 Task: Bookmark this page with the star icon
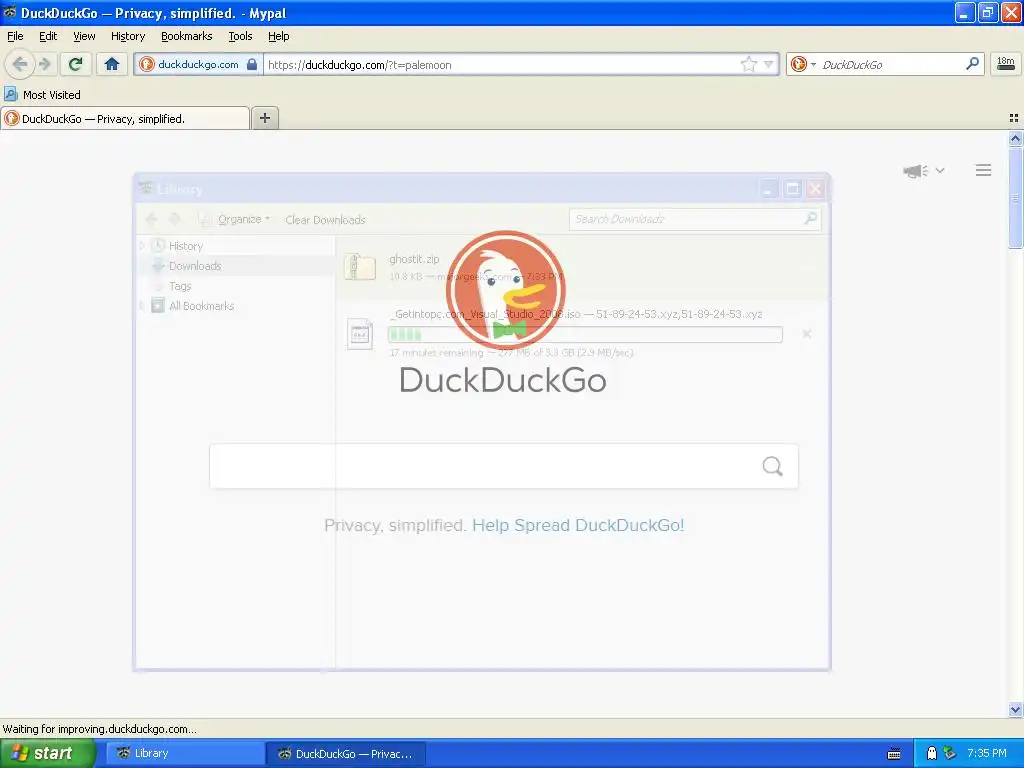pos(748,64)
